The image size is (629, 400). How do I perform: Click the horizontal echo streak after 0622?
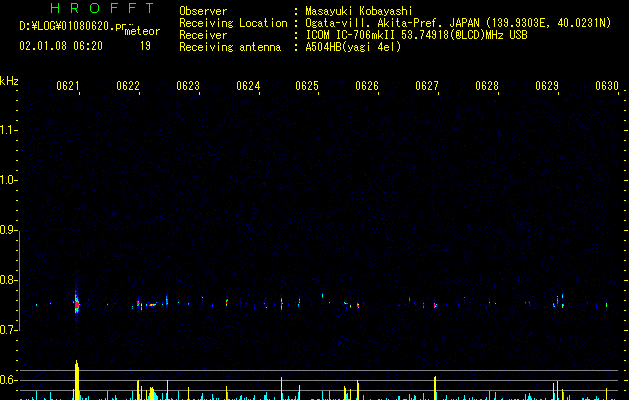point(152,305)
